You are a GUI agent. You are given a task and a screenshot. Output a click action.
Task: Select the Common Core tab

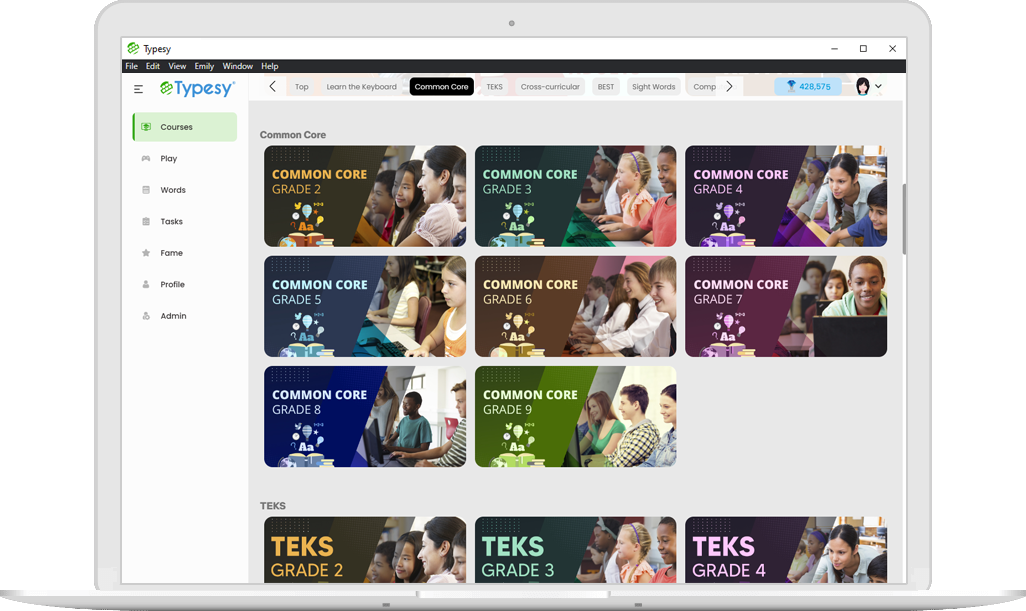[x=442, y=86]
